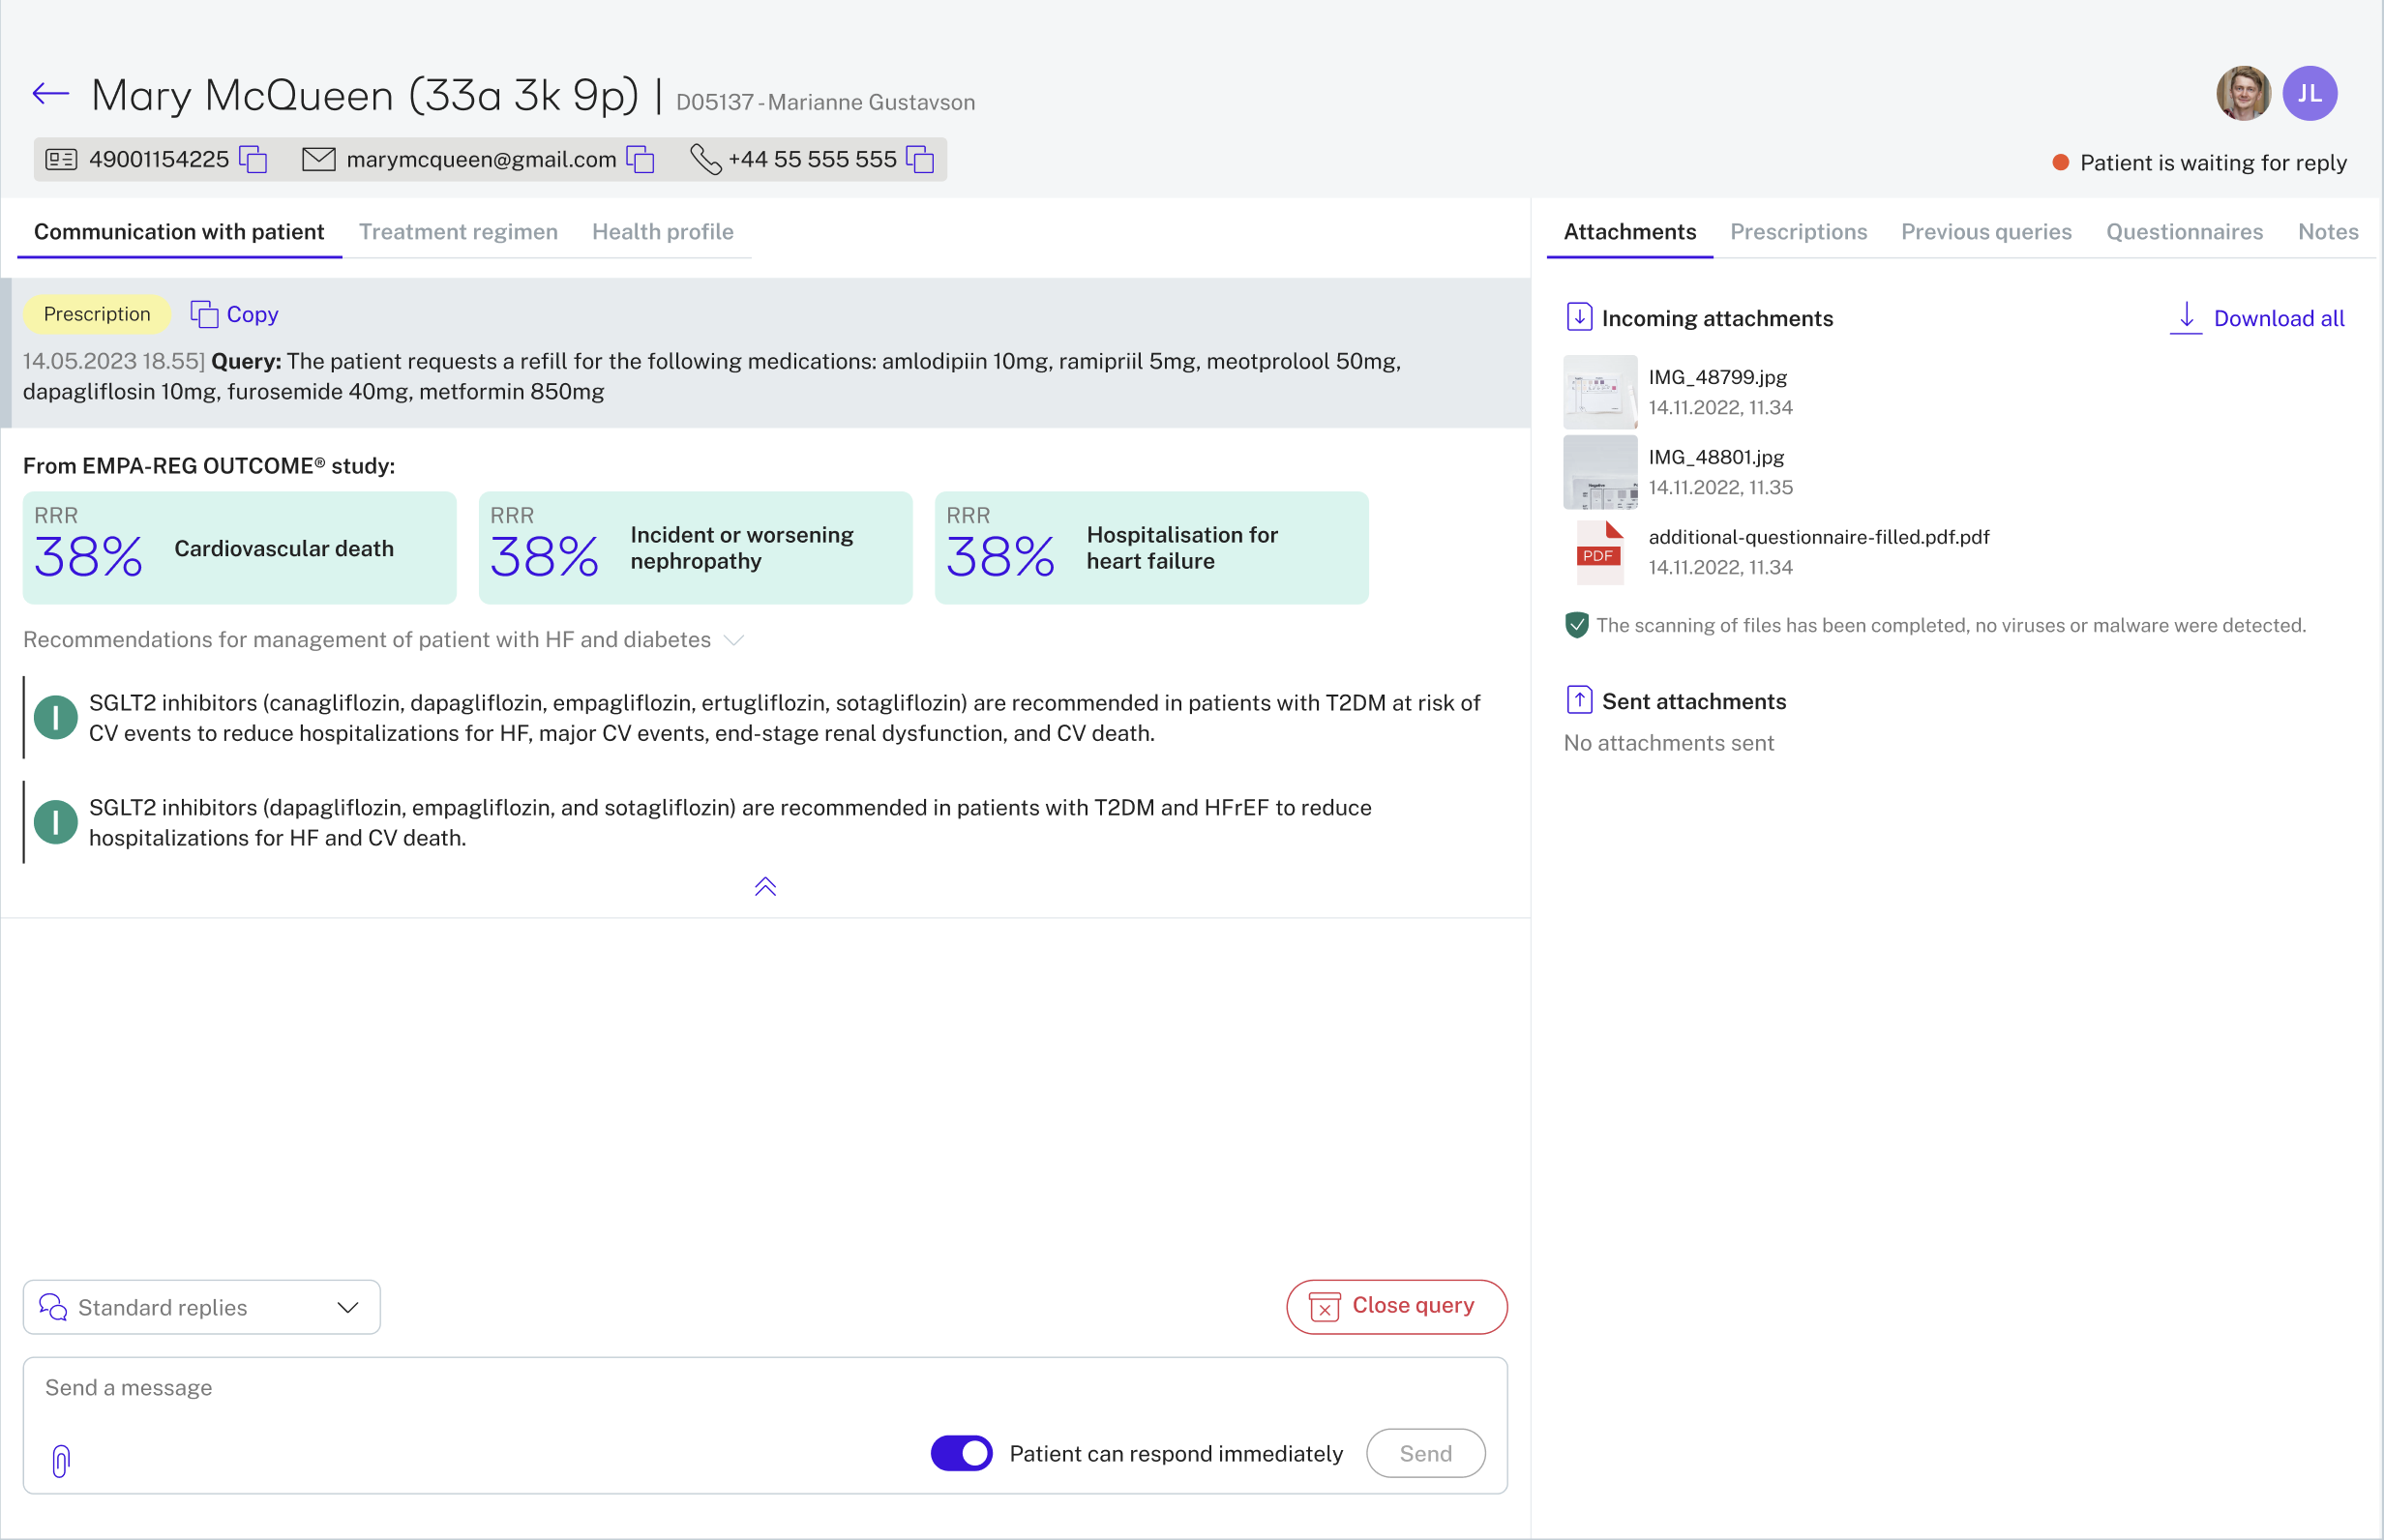Click the Close query button
This screenshot has height=1540, width=2384.
pos(1396,1306)
